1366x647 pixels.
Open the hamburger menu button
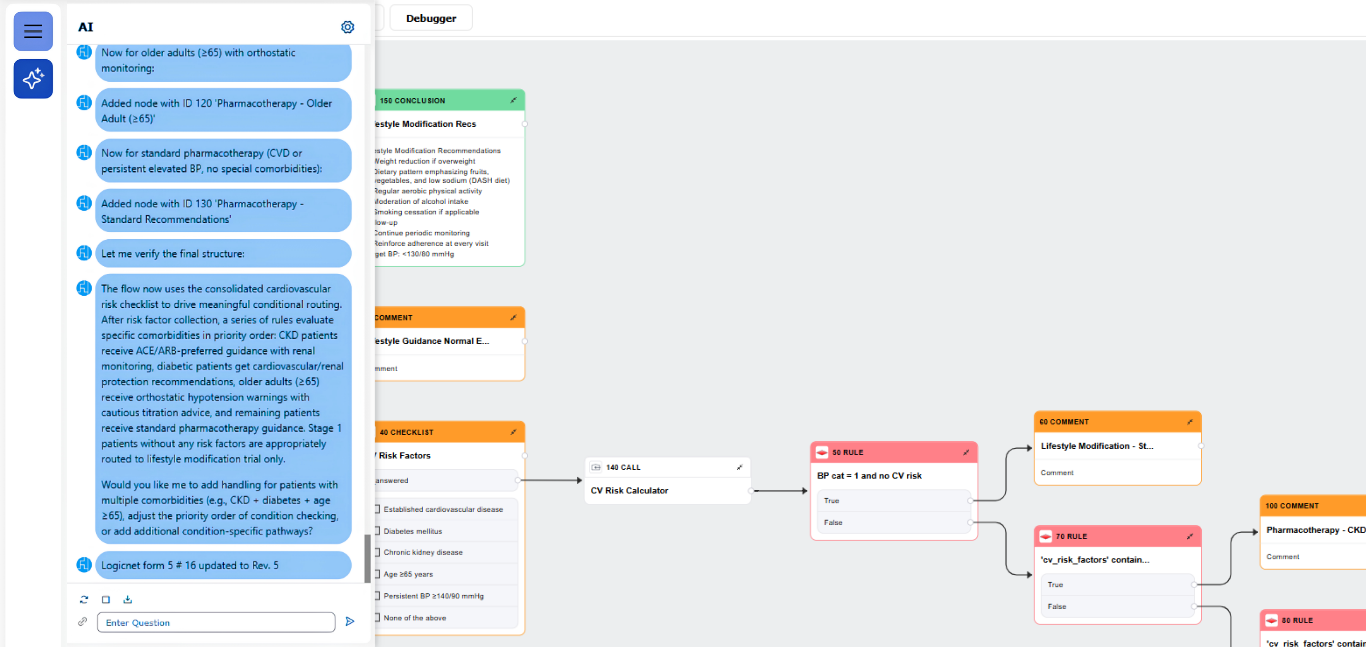tap(33, 31)
